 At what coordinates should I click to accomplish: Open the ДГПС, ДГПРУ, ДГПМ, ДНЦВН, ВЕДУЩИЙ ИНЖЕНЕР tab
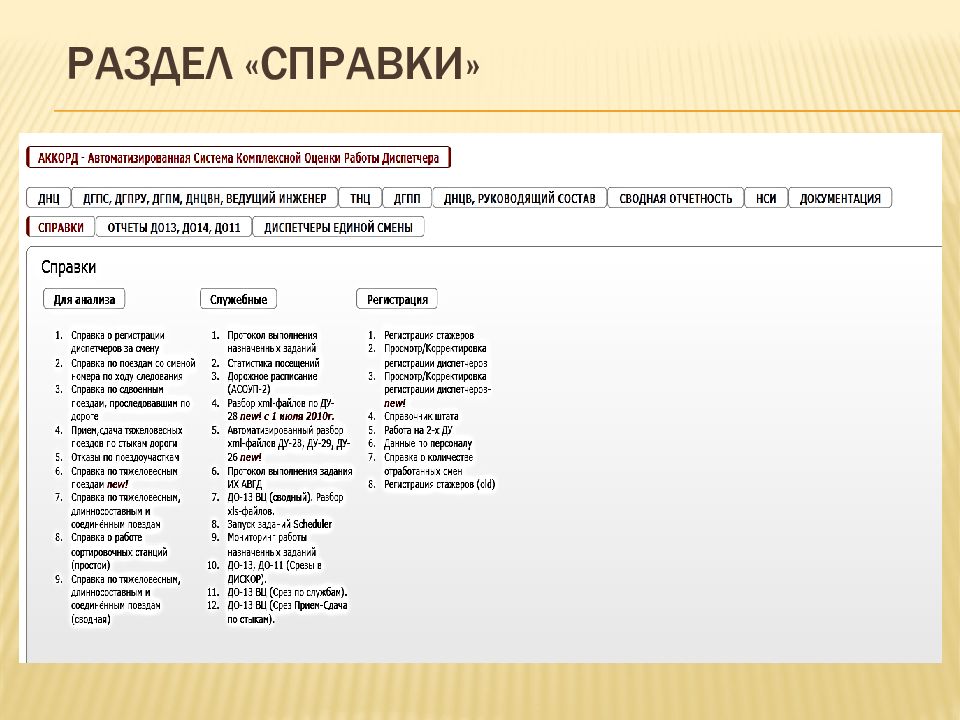tap(204, 198)
